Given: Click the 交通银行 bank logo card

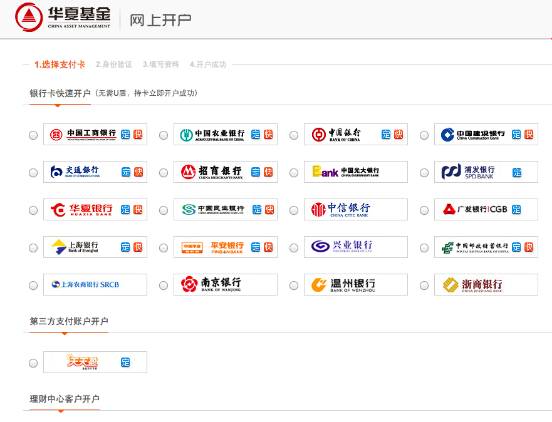Looking at the screenshot, I should (x=95, y=172).
